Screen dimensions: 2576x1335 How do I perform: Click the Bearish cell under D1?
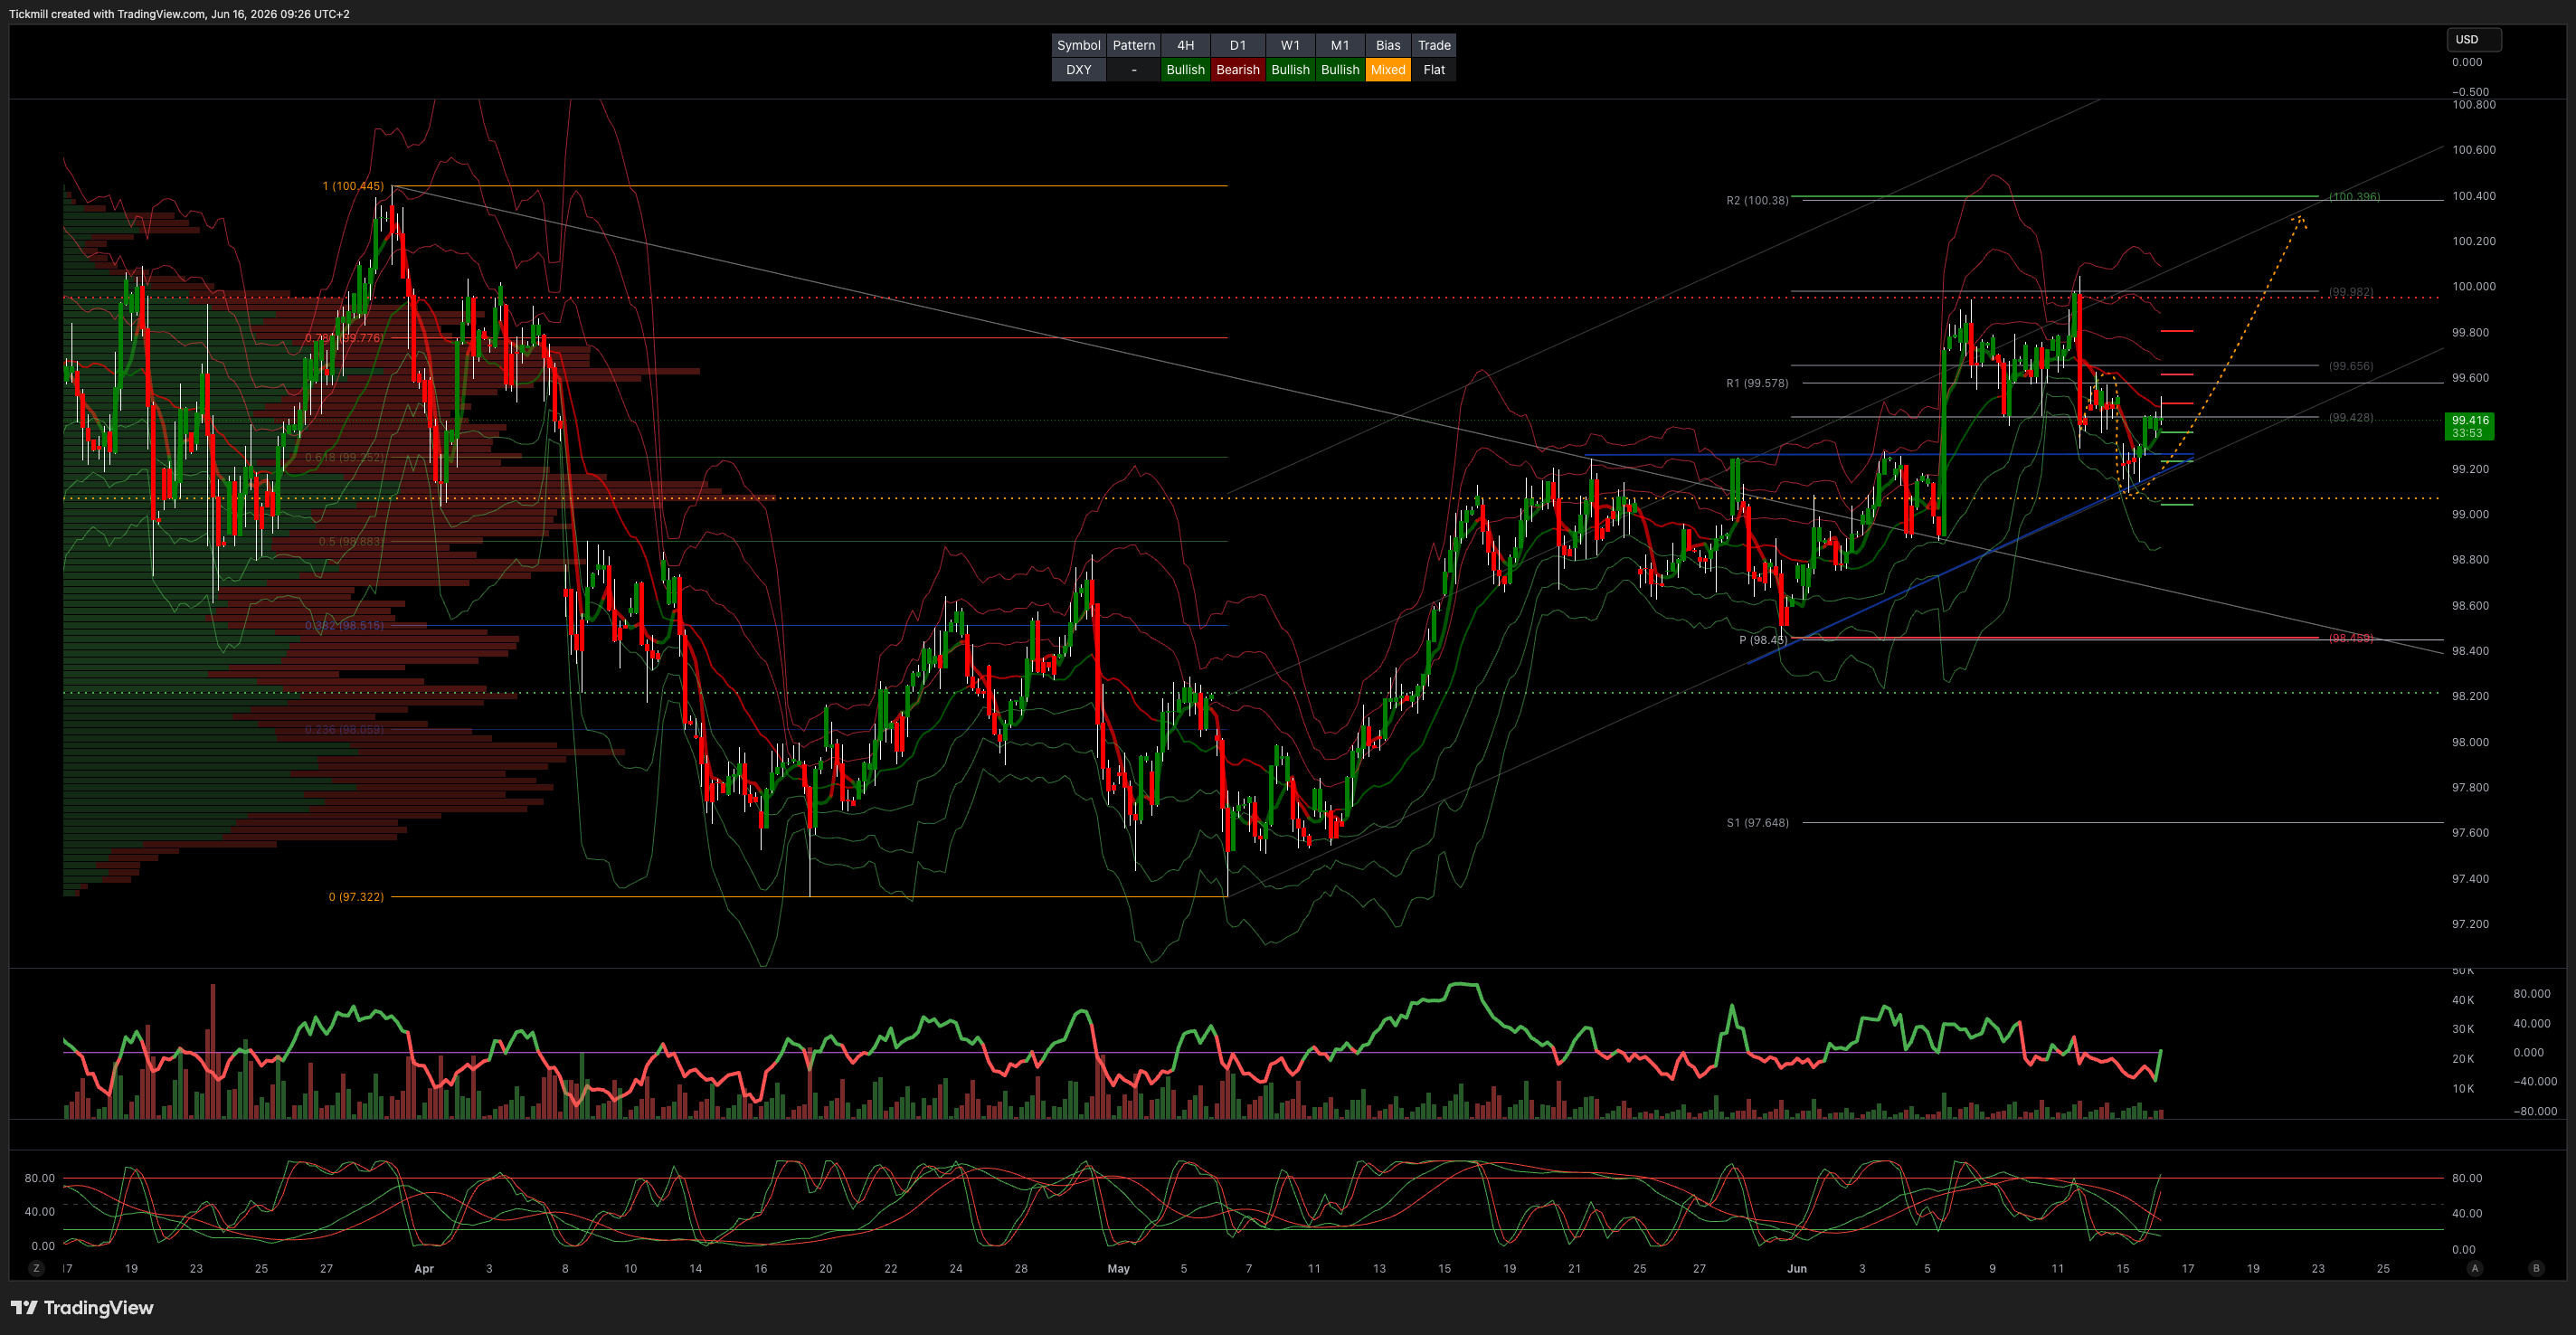click(x=1238, y=70)
